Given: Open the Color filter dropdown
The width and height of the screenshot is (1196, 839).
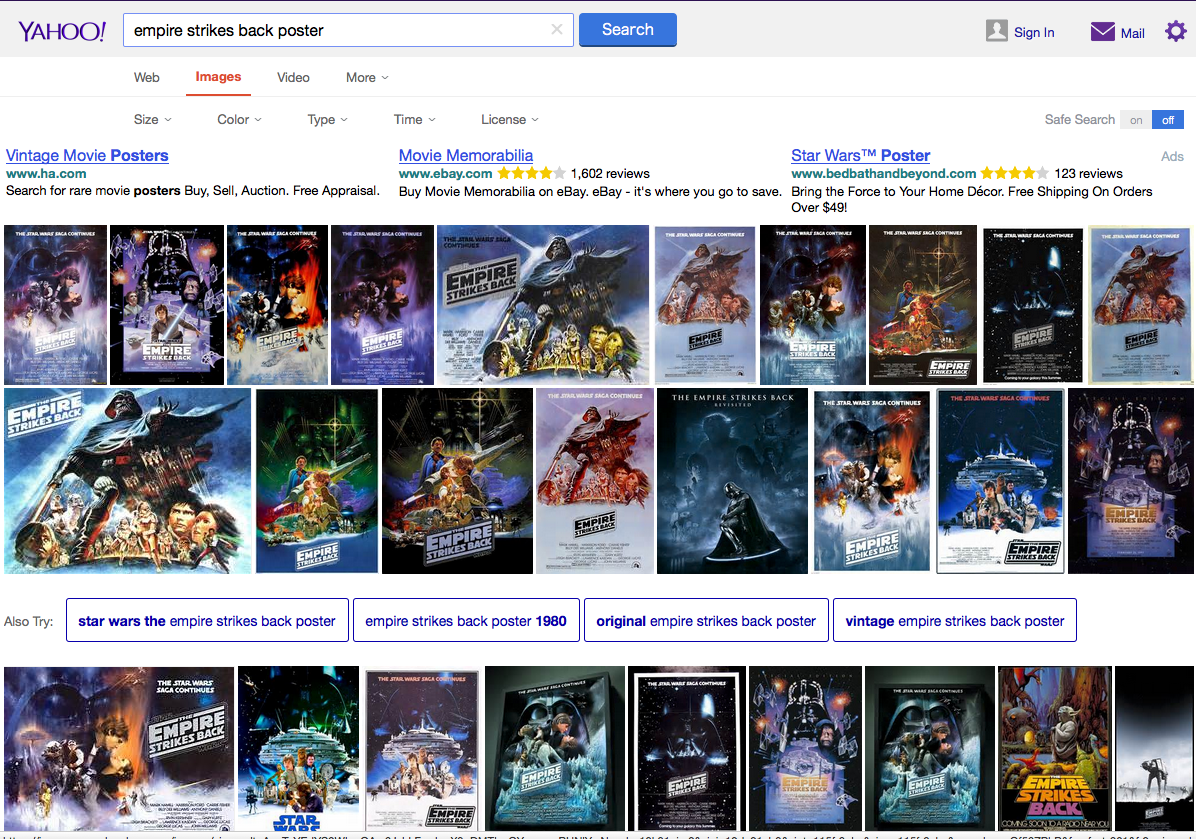Looking at the screenshot, I should point(240,119).
